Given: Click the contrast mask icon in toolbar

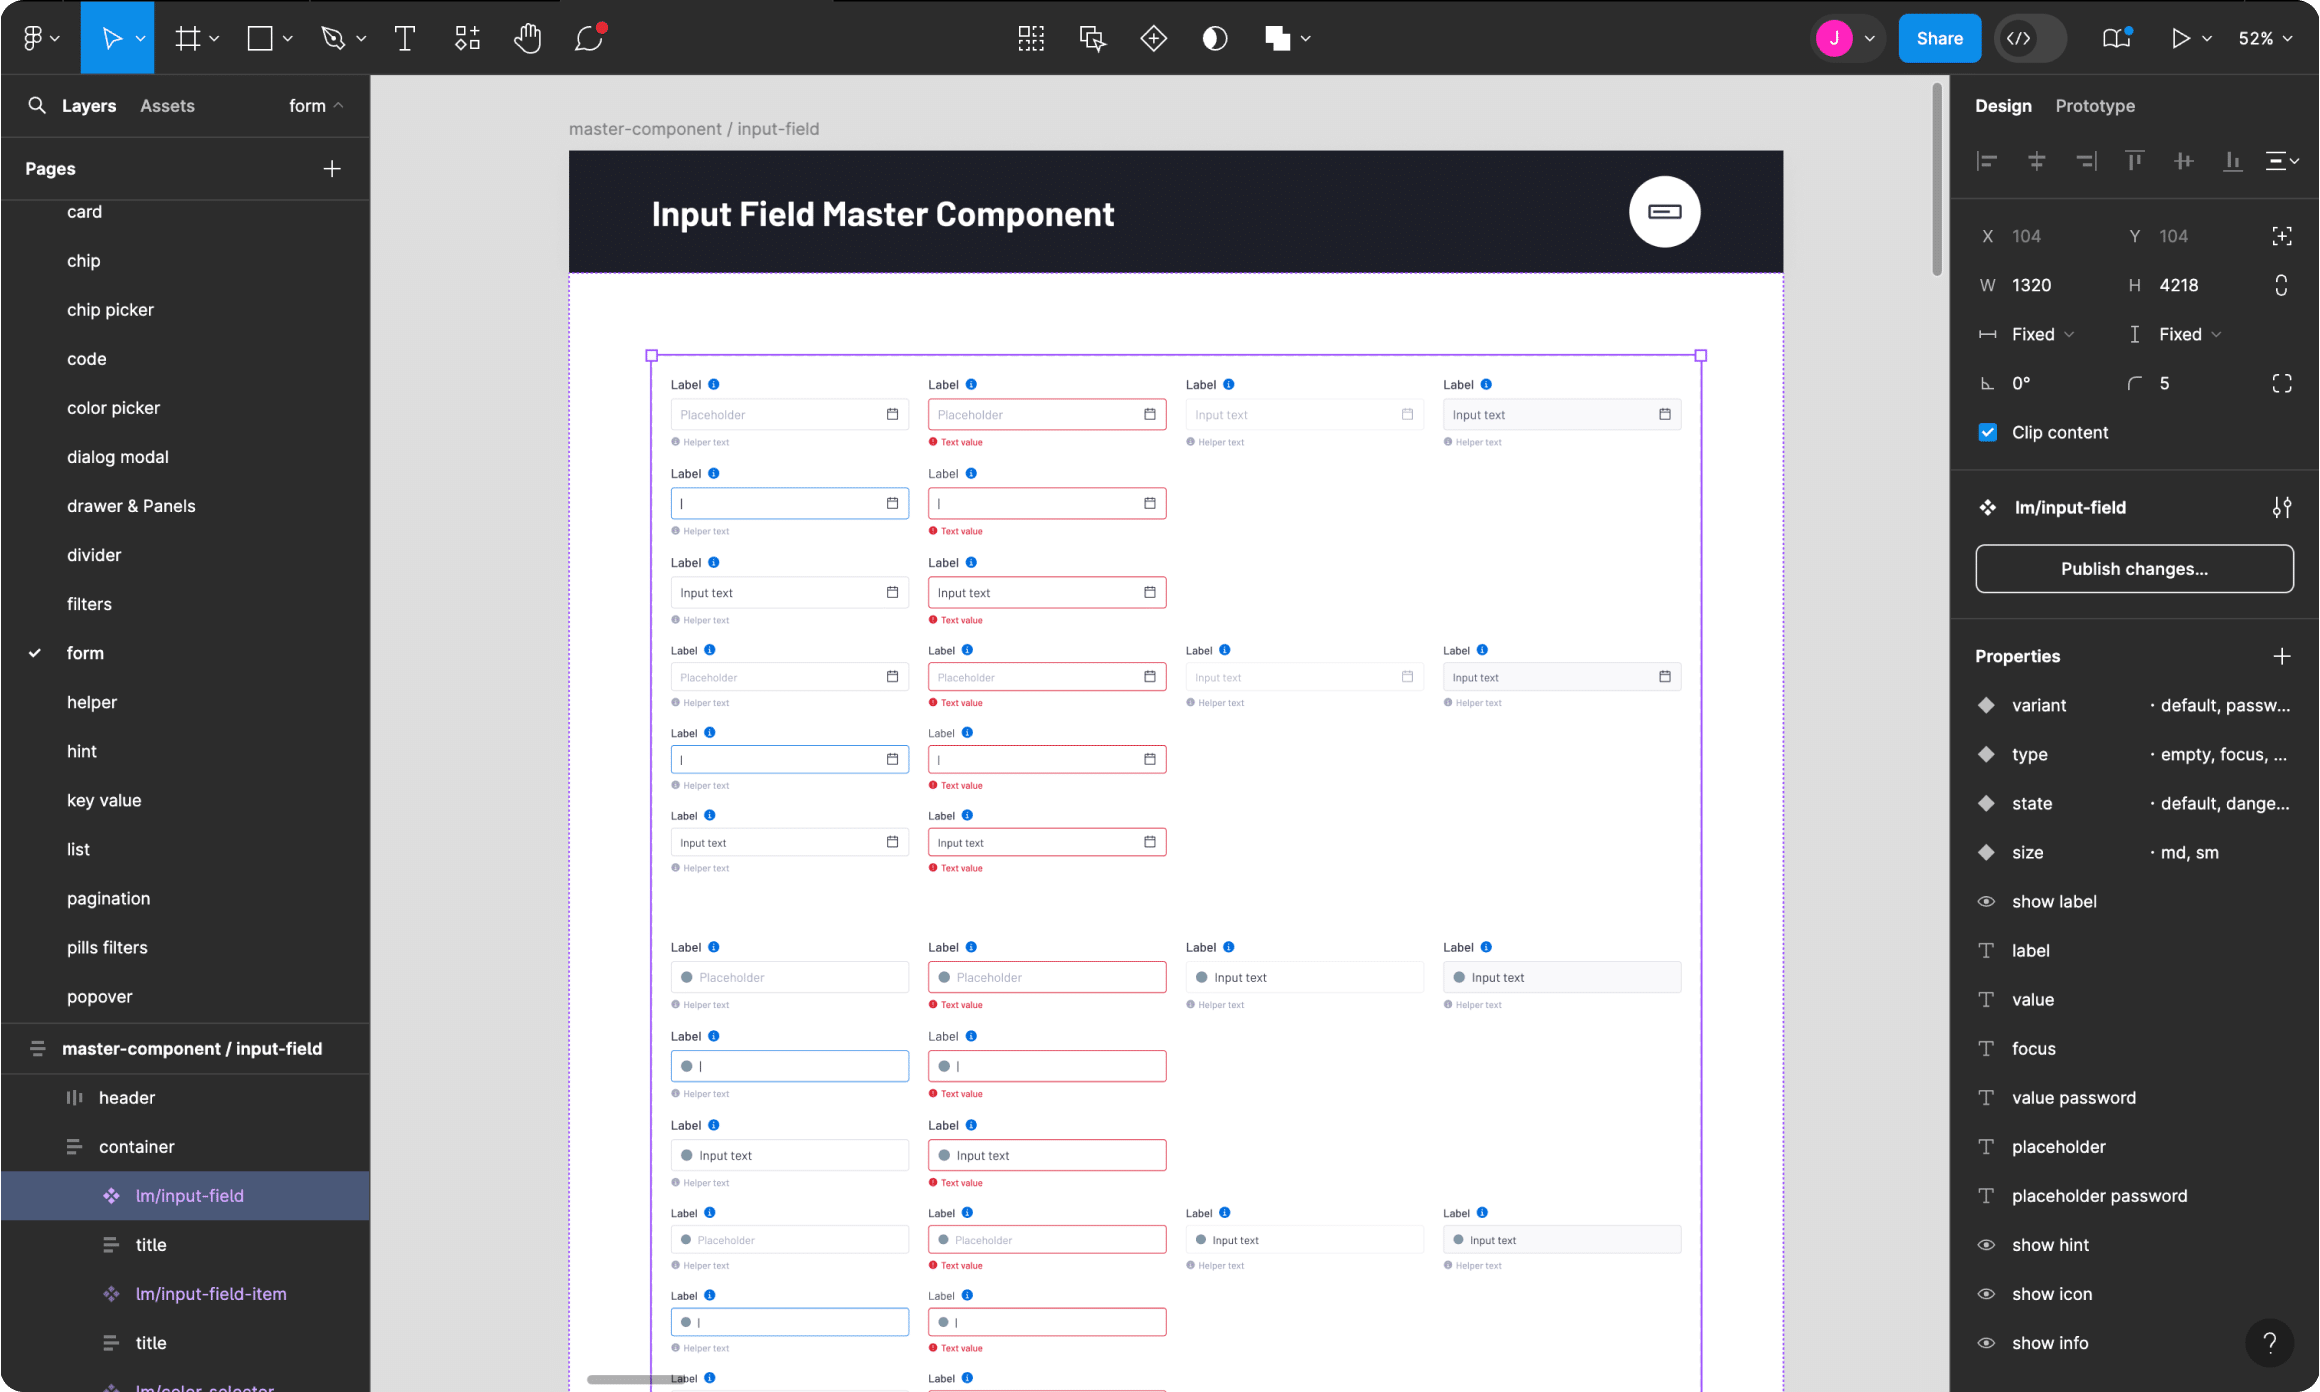Looking at the screenshot, I should pyautogui.click(x=1215, y=38).
